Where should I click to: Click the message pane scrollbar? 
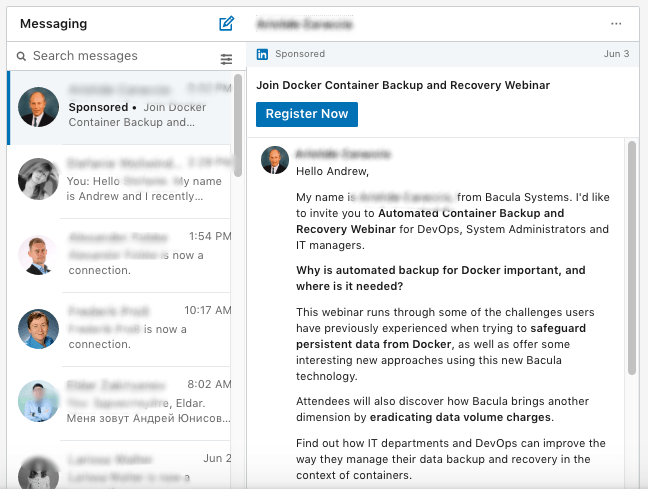[x=631, y=258]
